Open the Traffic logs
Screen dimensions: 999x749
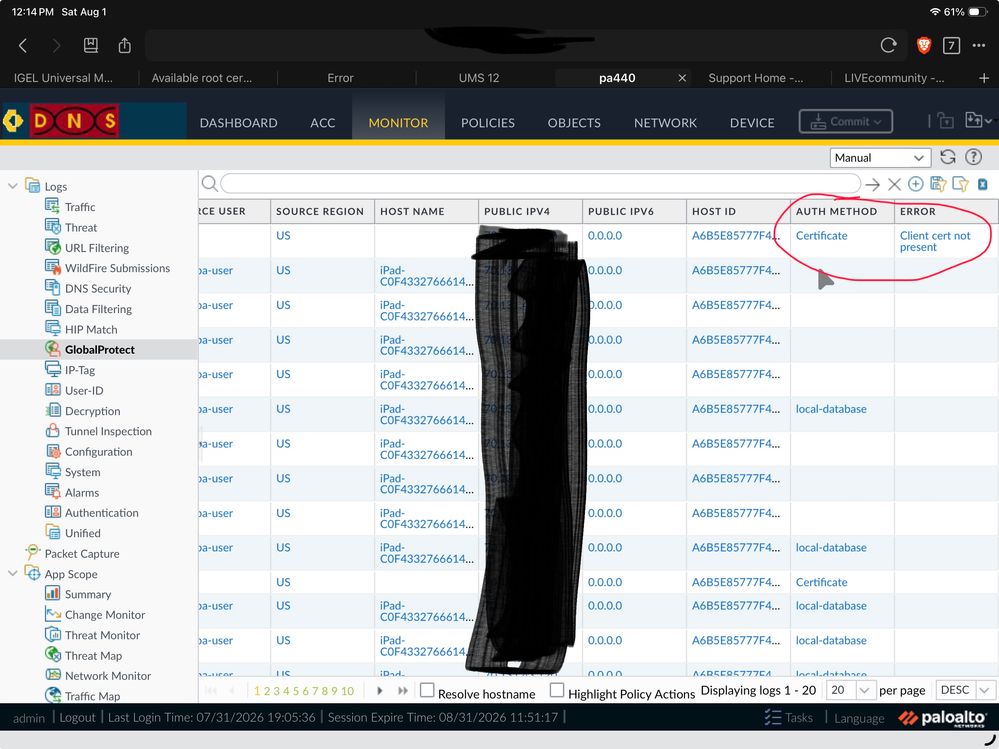[x=80, y=207]
